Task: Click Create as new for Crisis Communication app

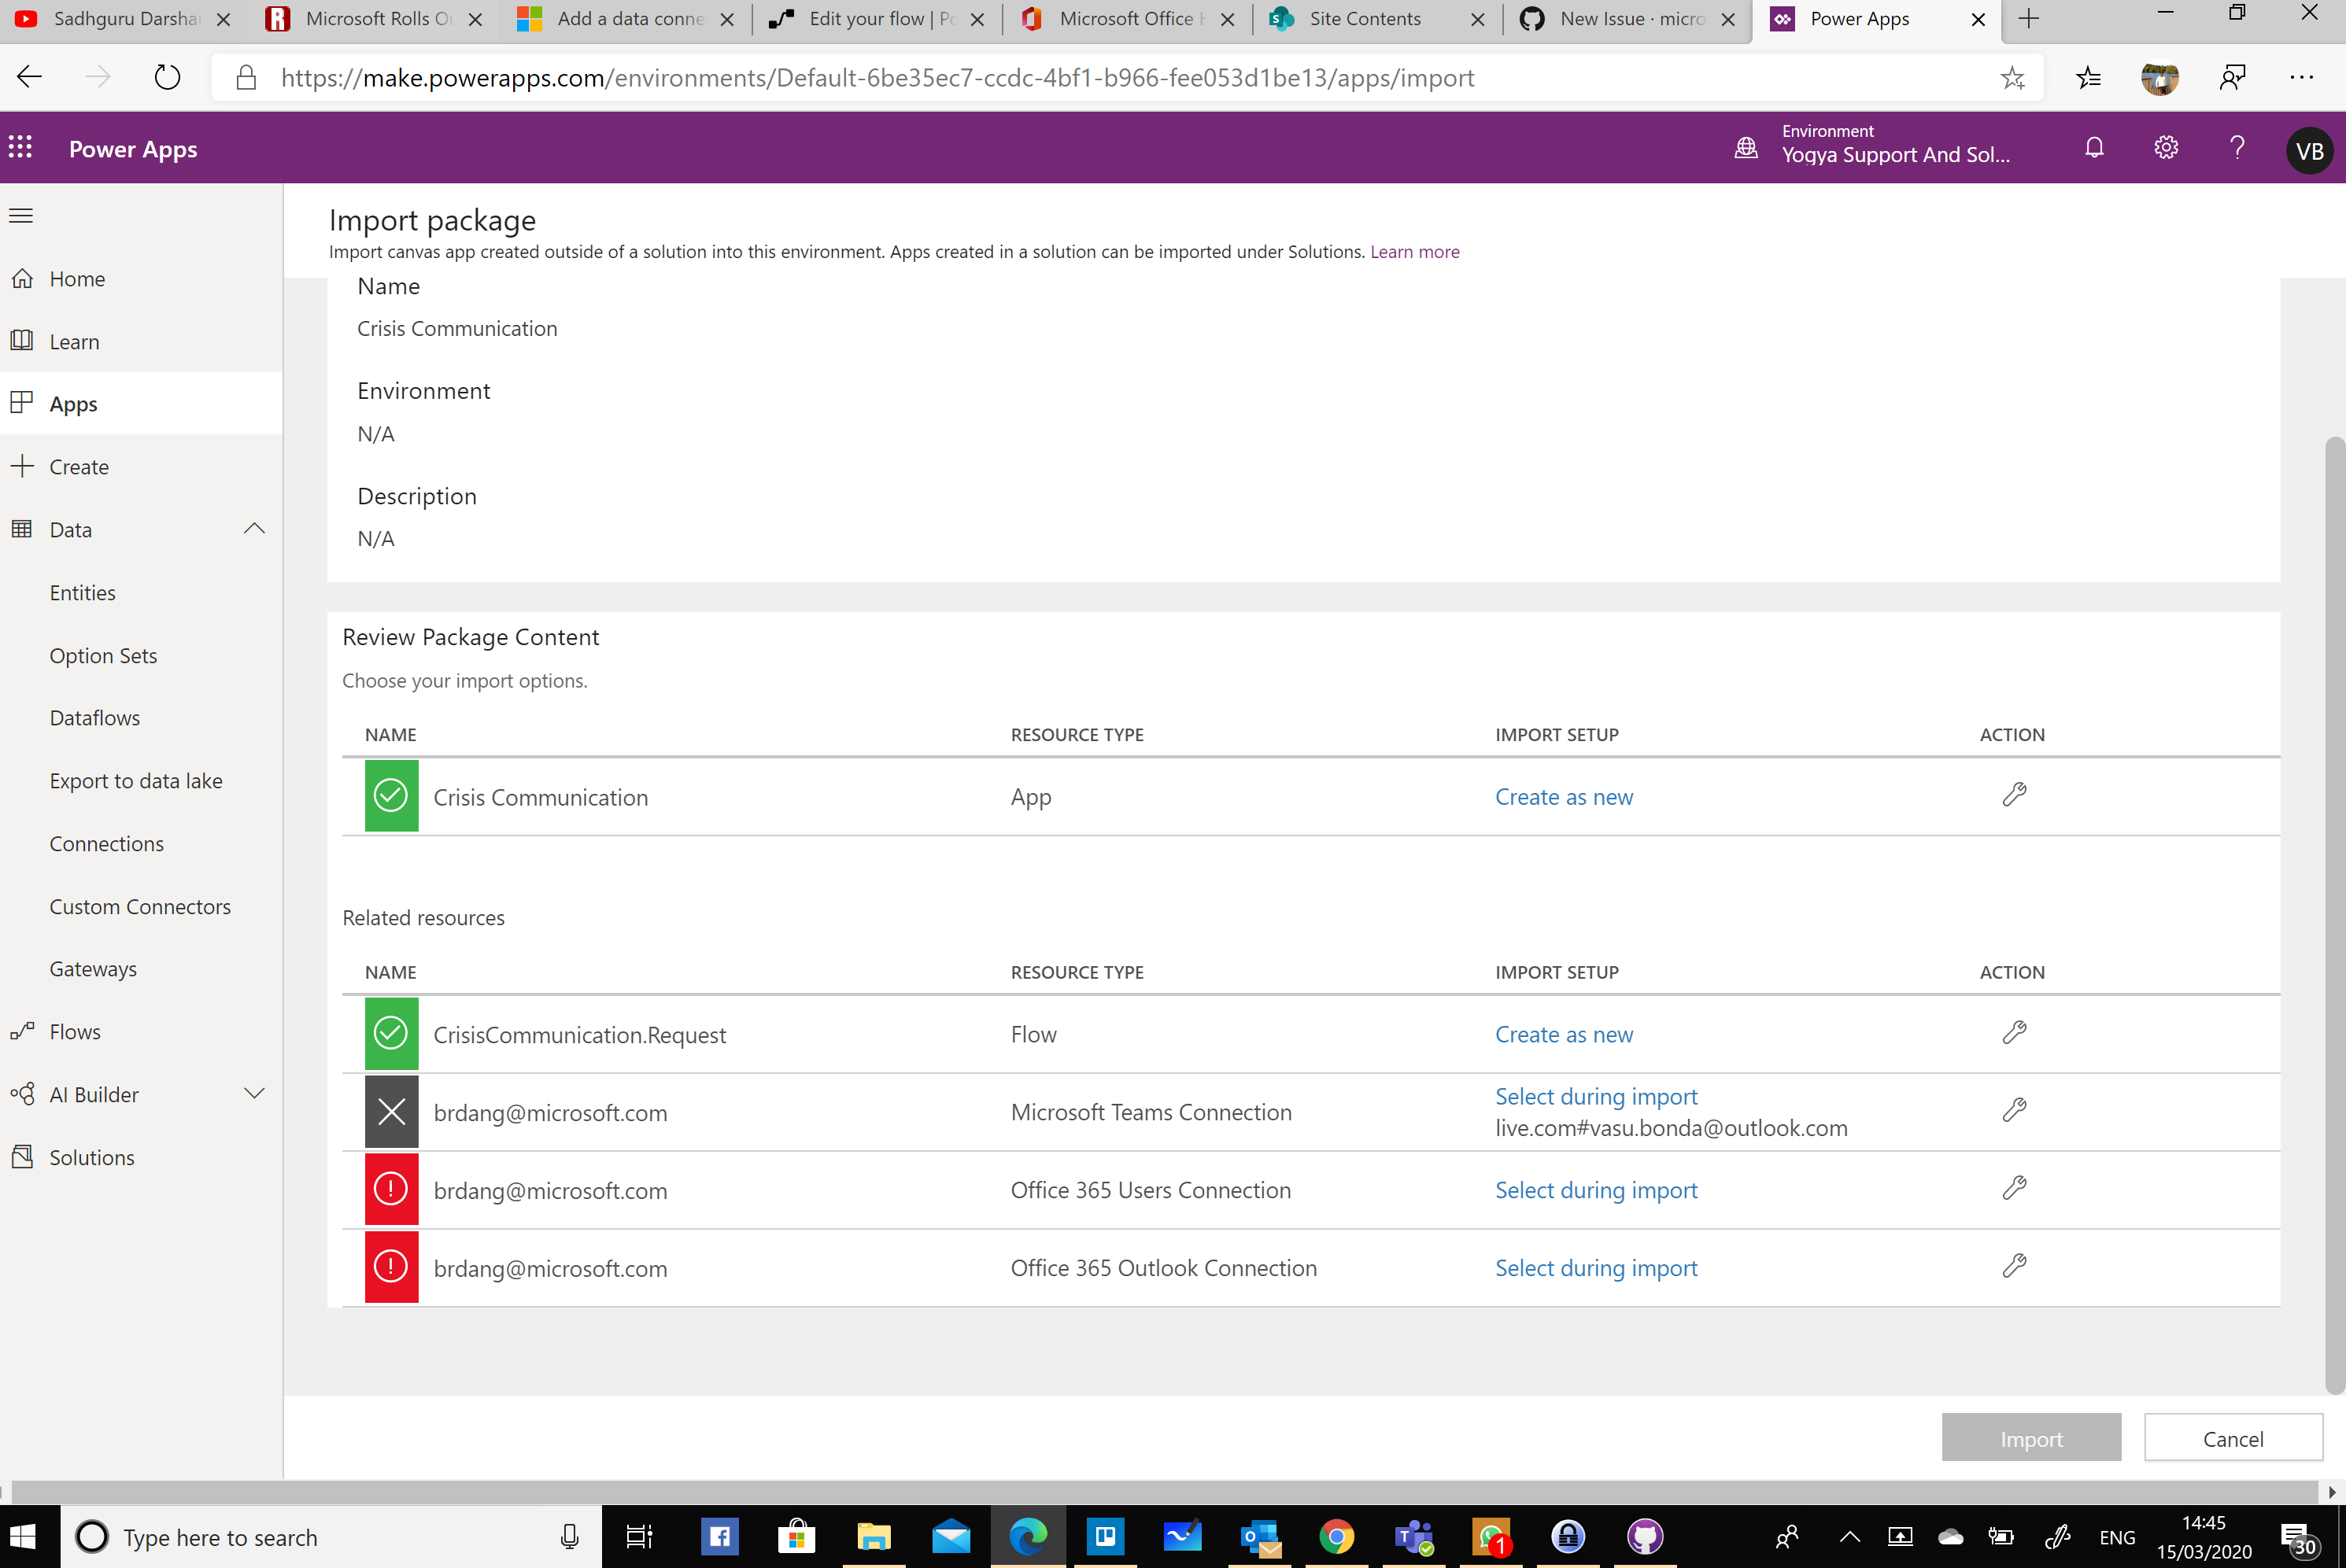Action: (1564, 797)
